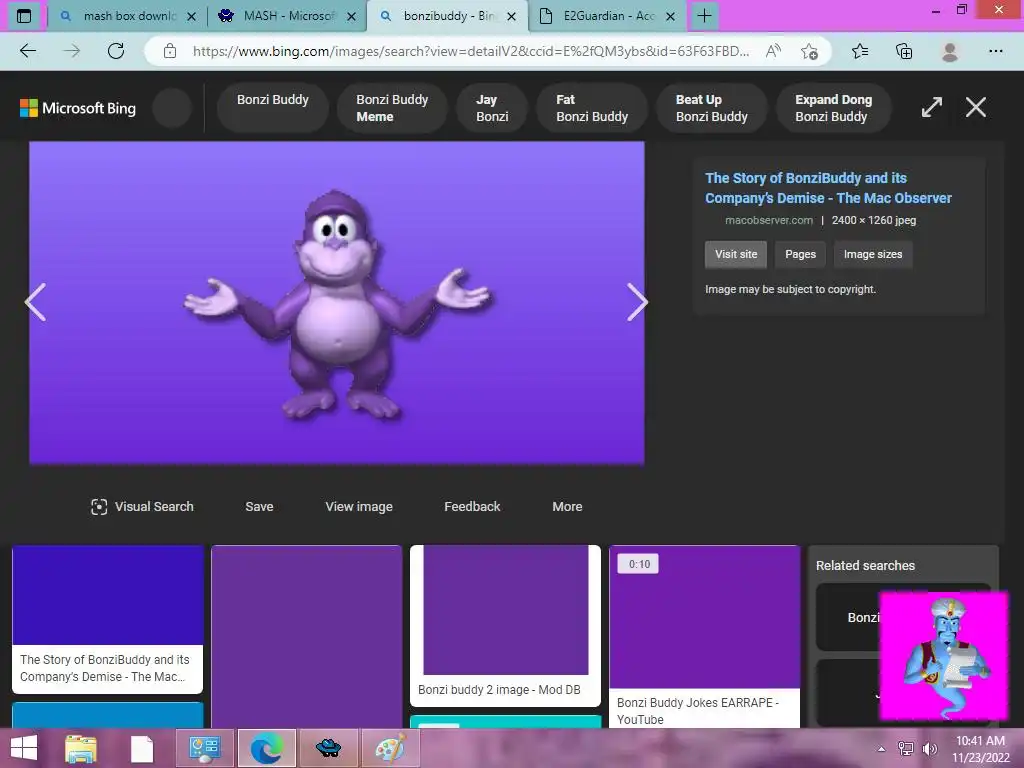This screenshot has width=1024, height=768.
Task: Close the MASH - Microsoft tab
Action: coord(351,17)
